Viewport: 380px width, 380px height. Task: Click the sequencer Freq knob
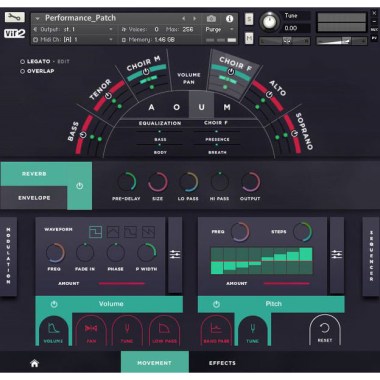240,232
